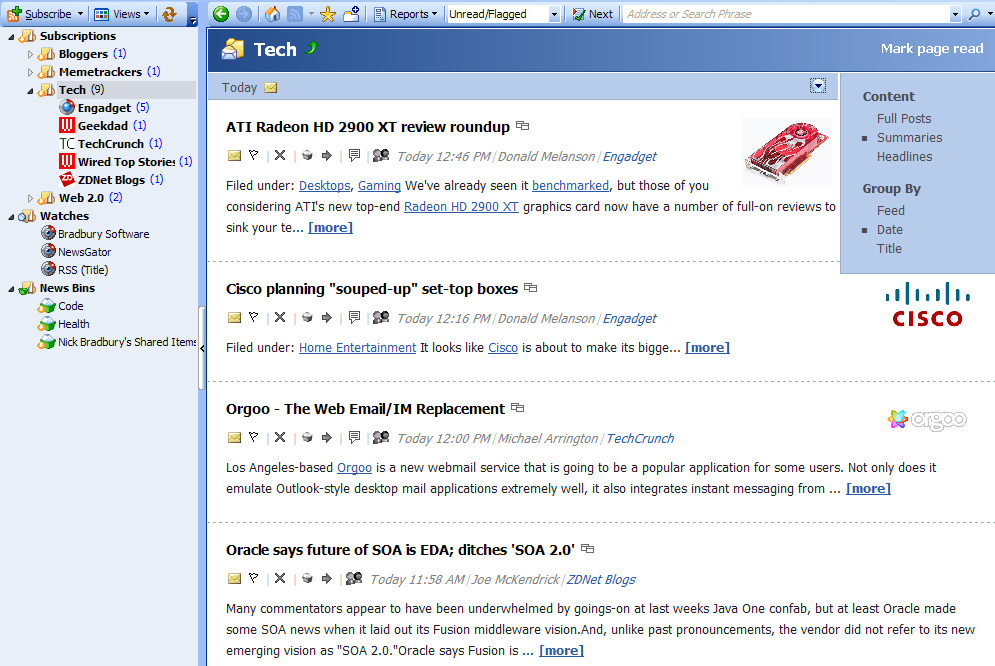Open the Subscribe dropdown arrow
Screen dimensions: 995x666
tap(80, 14)
